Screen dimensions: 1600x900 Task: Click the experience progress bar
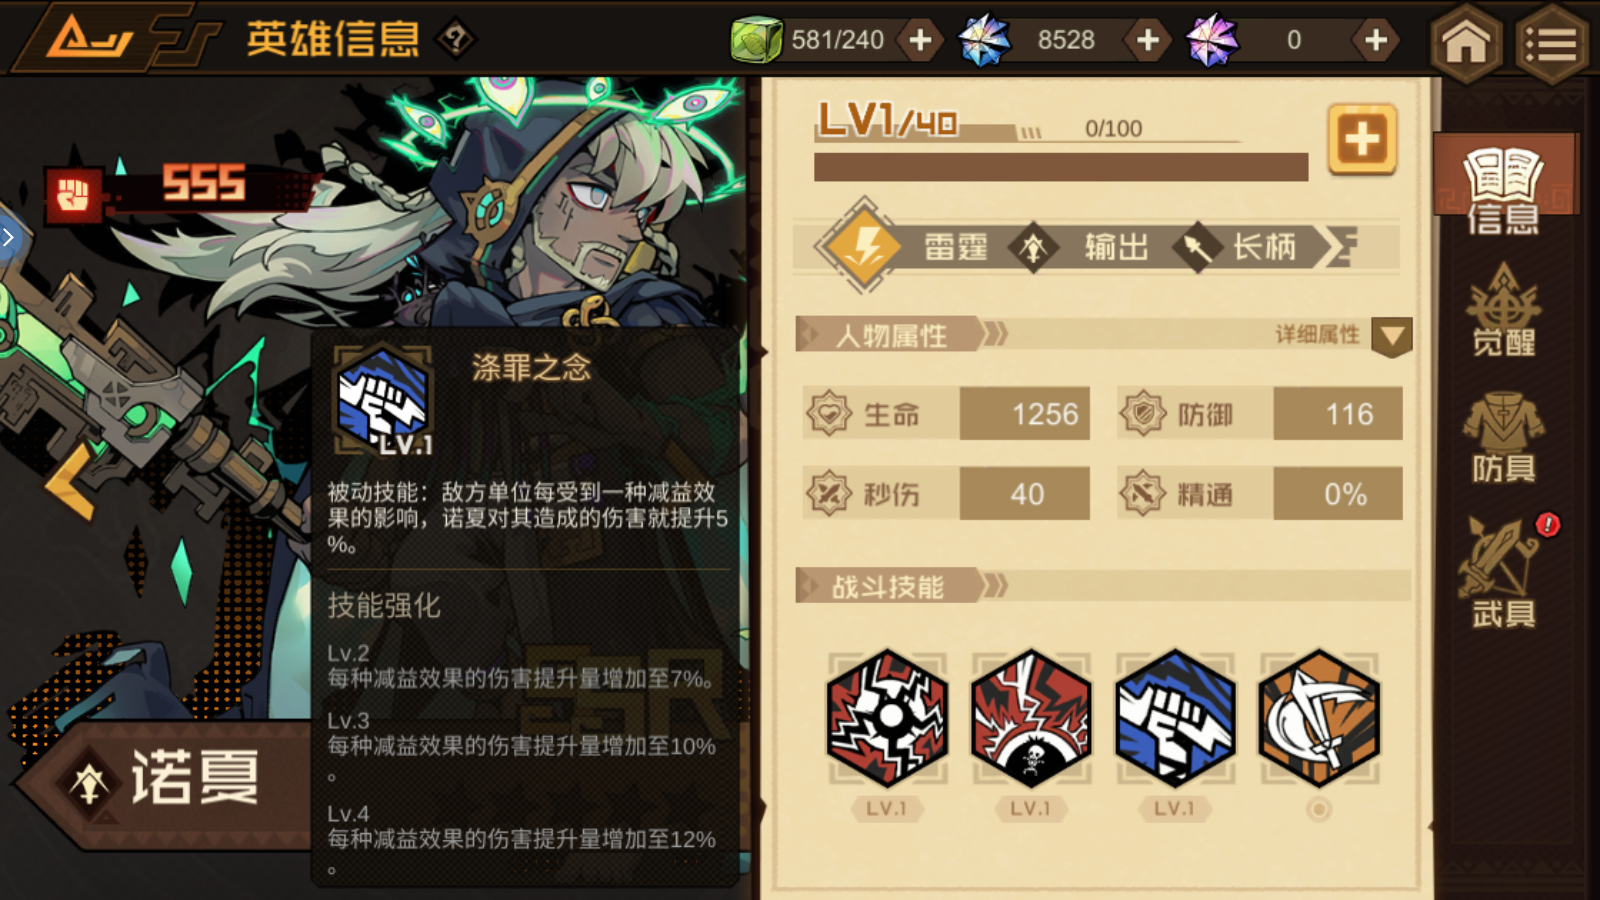[x=1061, y=167]
